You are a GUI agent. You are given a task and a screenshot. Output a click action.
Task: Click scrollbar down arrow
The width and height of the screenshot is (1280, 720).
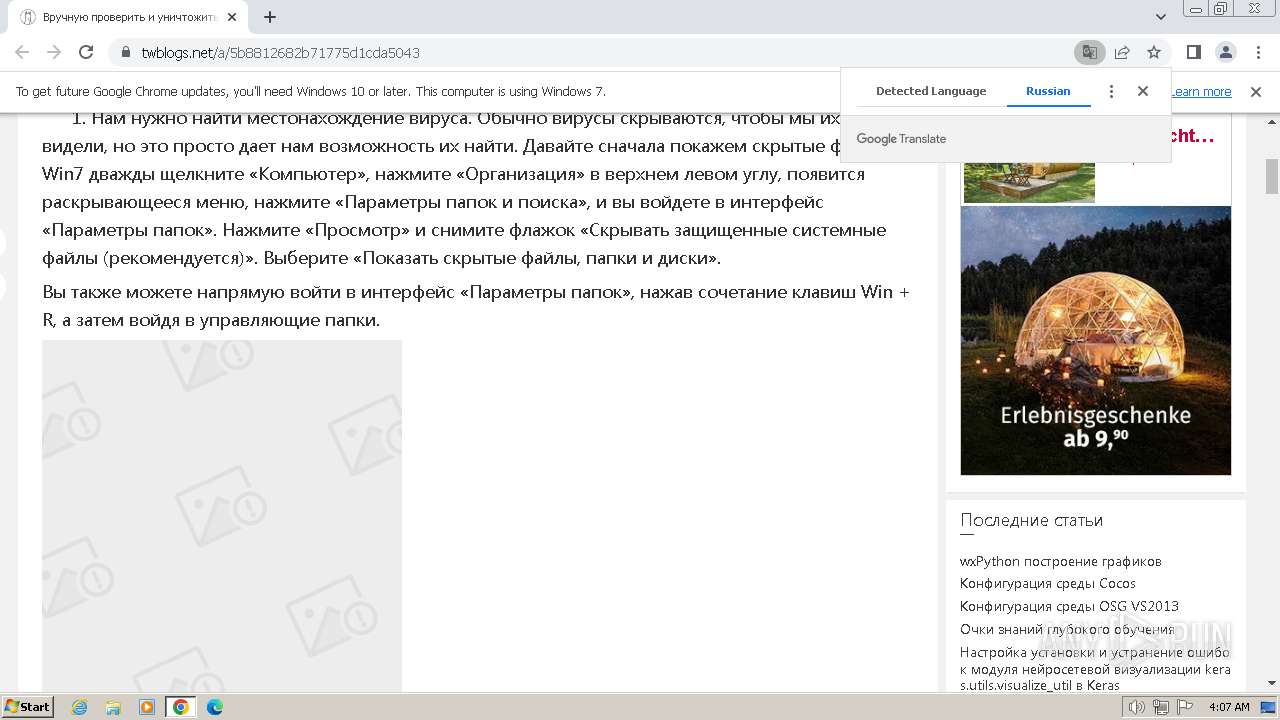tap(1272, 684)
